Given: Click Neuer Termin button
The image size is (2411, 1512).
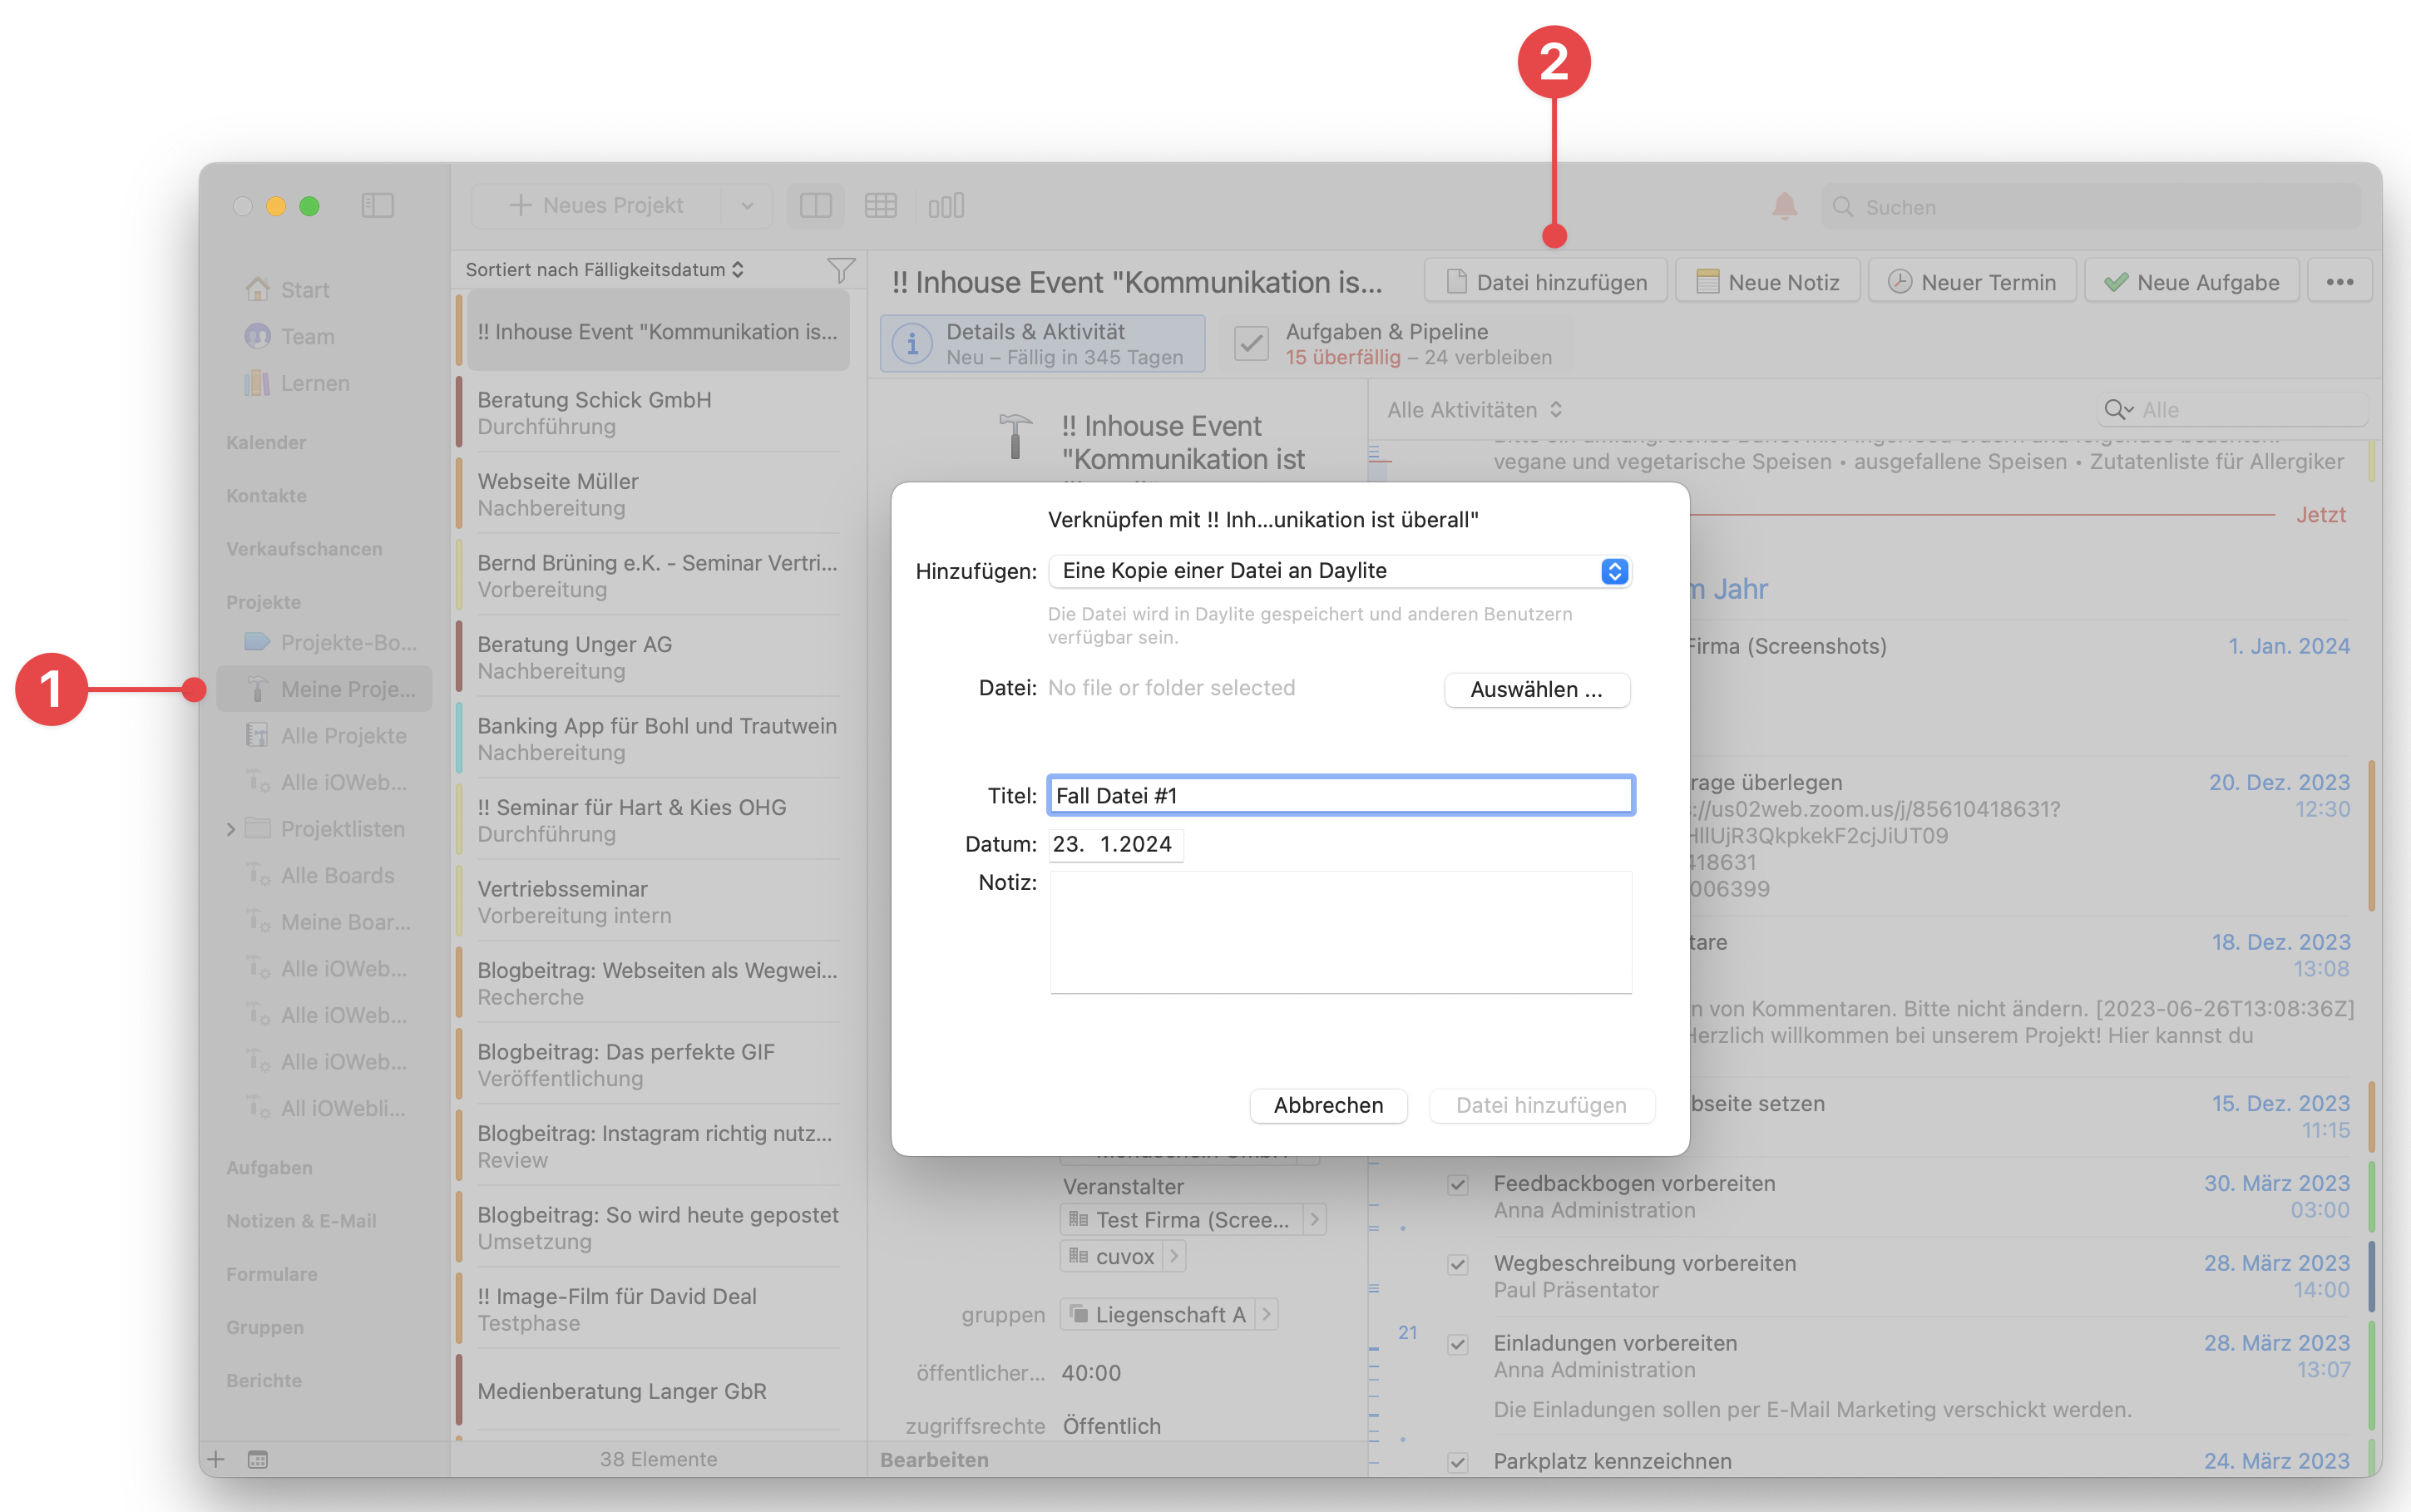Looking at the screenshot, I should point(1972,282).
